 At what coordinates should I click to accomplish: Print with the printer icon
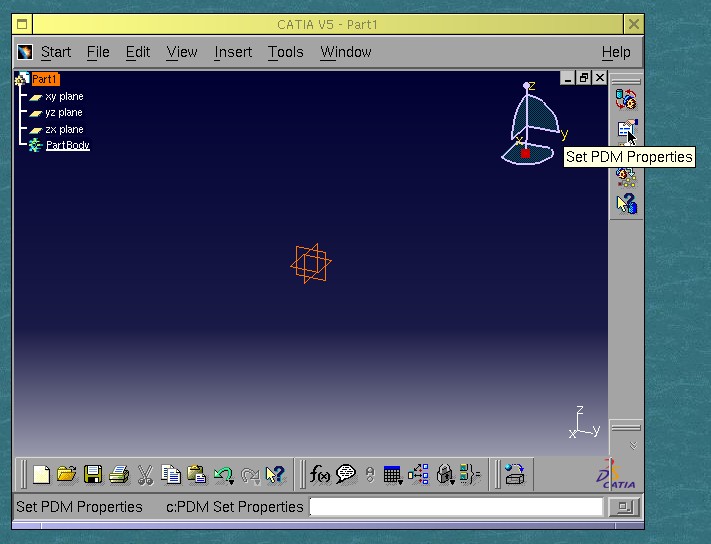pos(119,475)
